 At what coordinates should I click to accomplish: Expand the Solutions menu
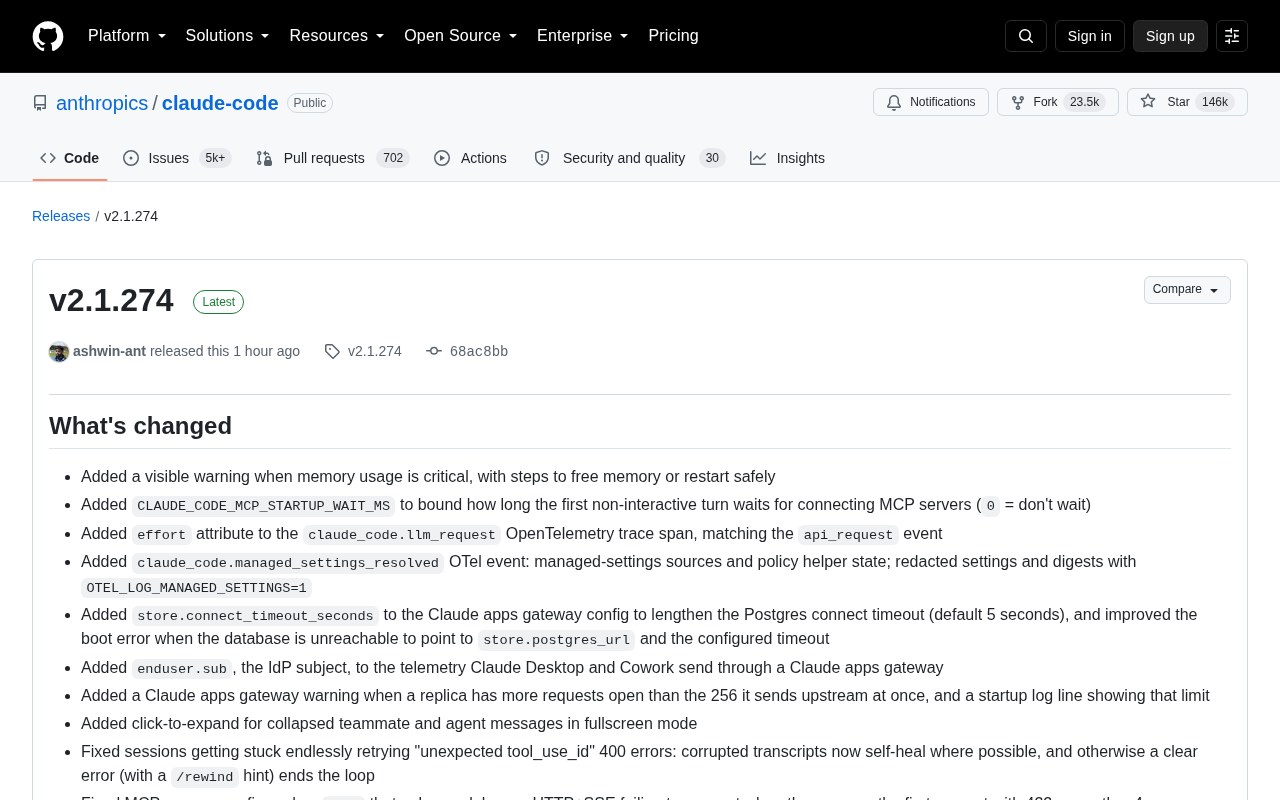tap(228, 36)
